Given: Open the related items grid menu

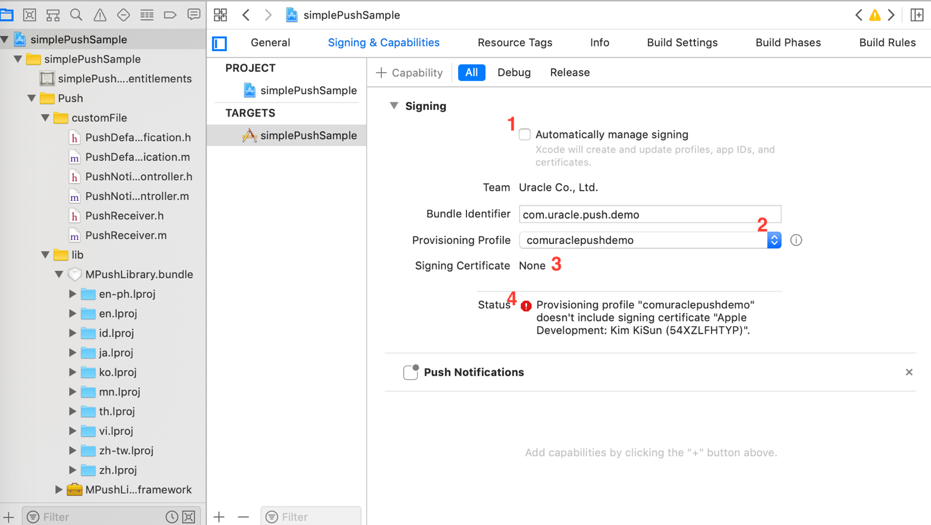Looking at the screenshot, I should (220, 15).
